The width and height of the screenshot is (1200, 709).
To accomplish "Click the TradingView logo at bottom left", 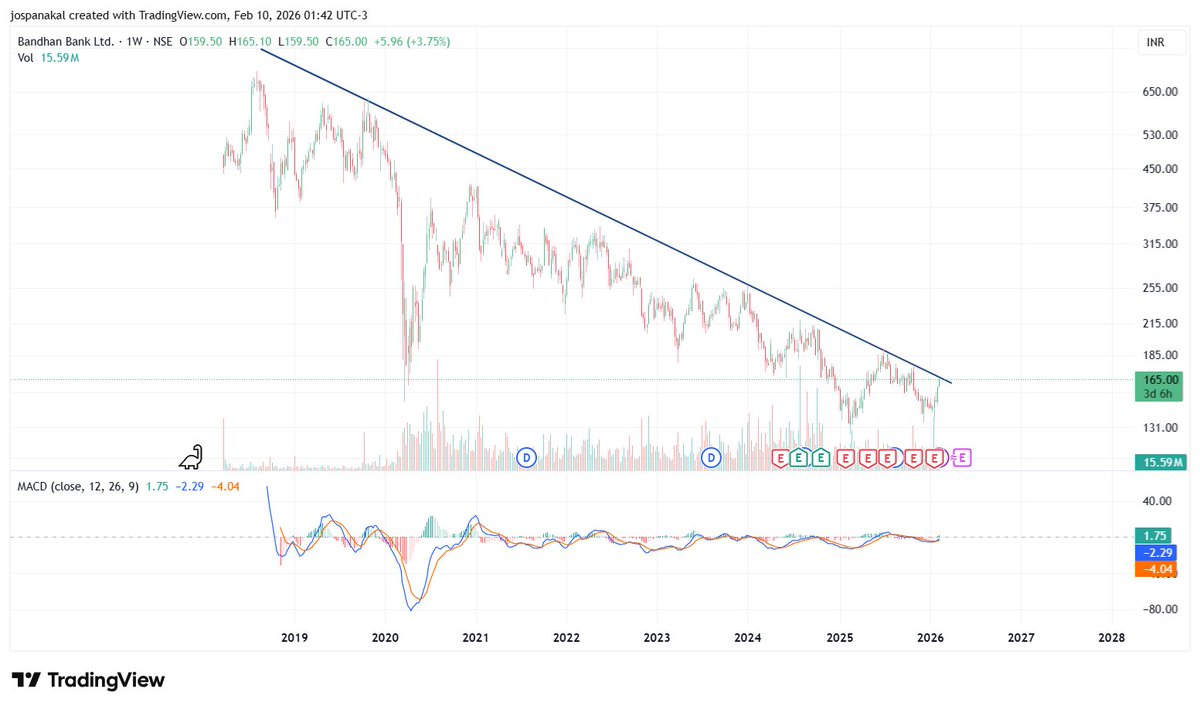I will (x=88, y=680).
